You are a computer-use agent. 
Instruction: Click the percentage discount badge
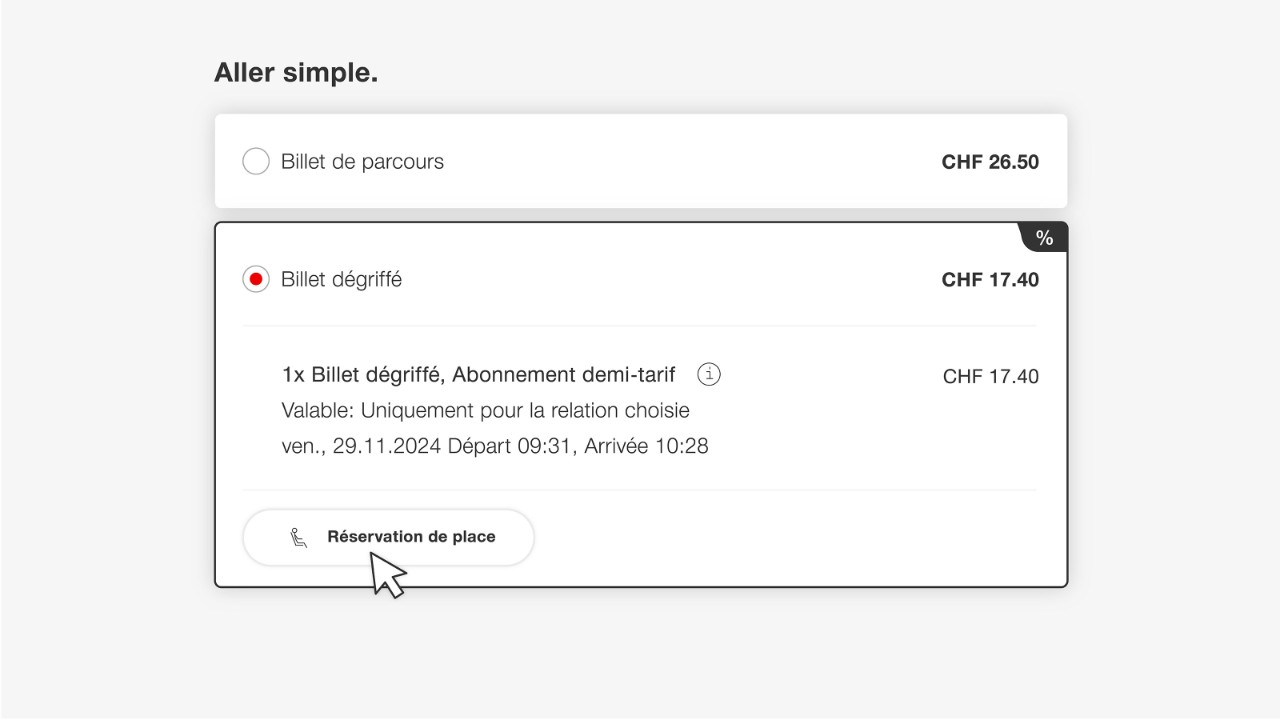[1045, 237]
